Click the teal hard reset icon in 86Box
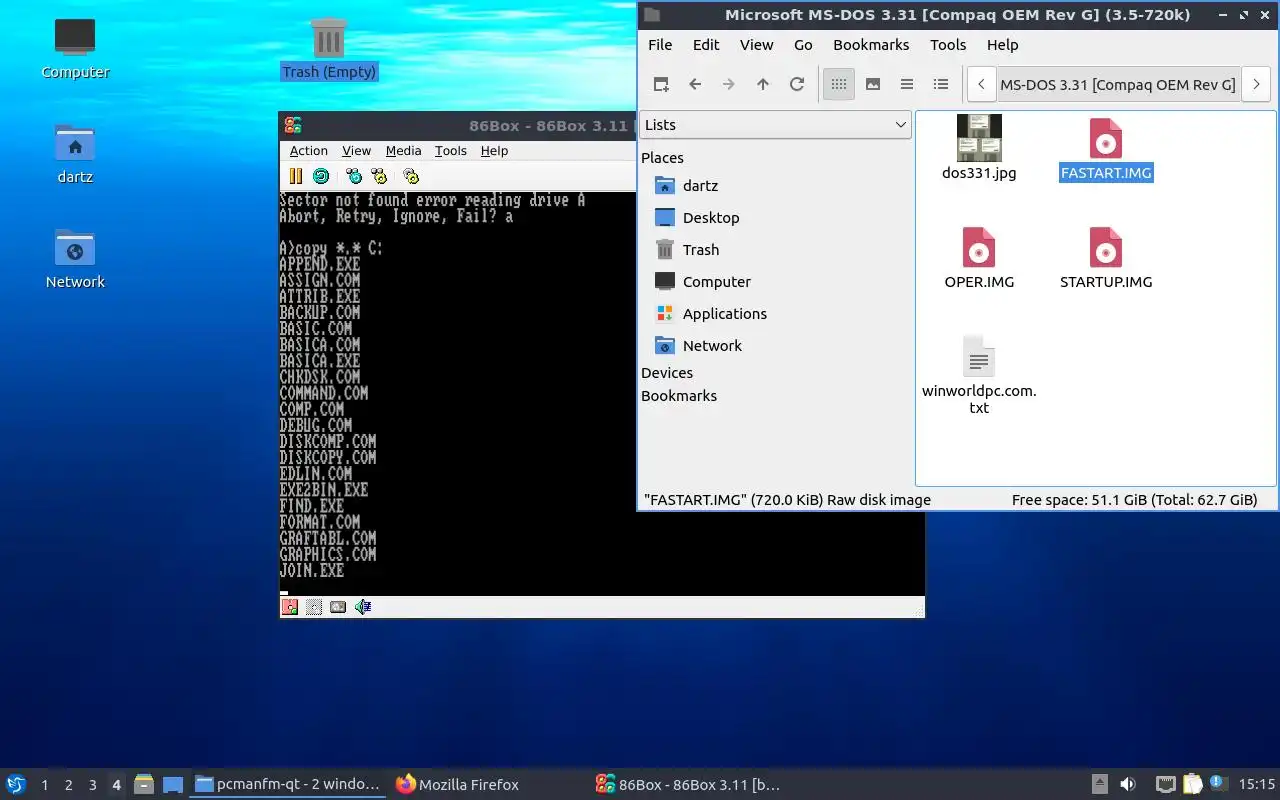1280x800 pixels. [321, 176]
